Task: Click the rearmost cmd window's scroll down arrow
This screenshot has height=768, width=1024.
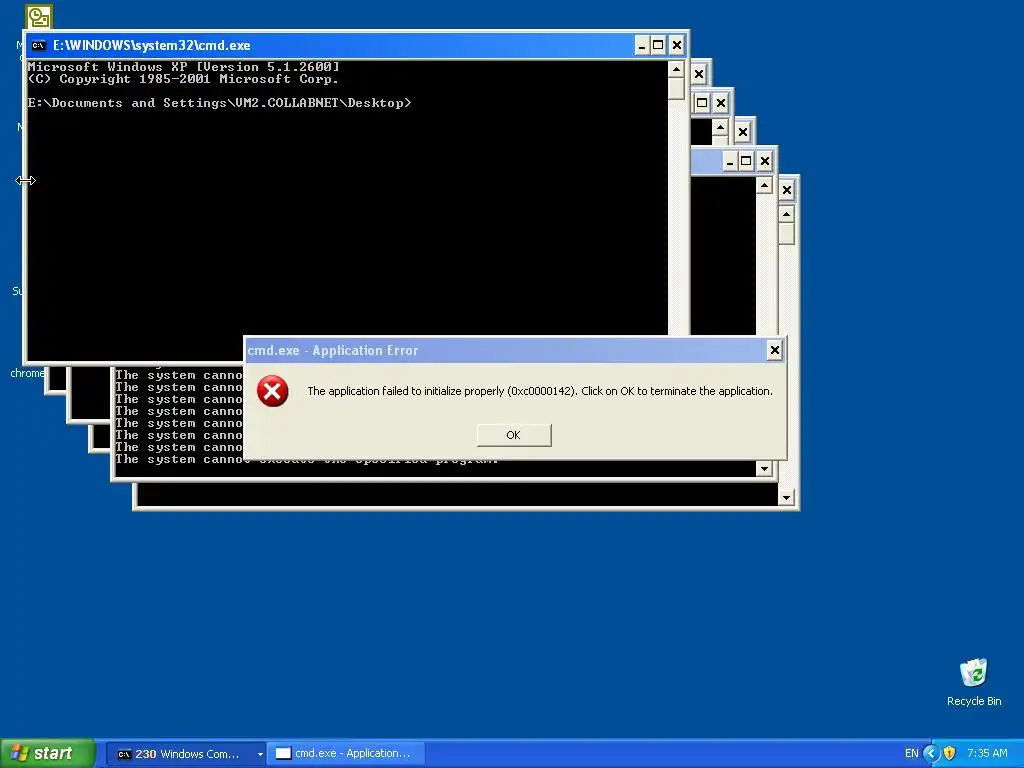Action: coord(786,498)
